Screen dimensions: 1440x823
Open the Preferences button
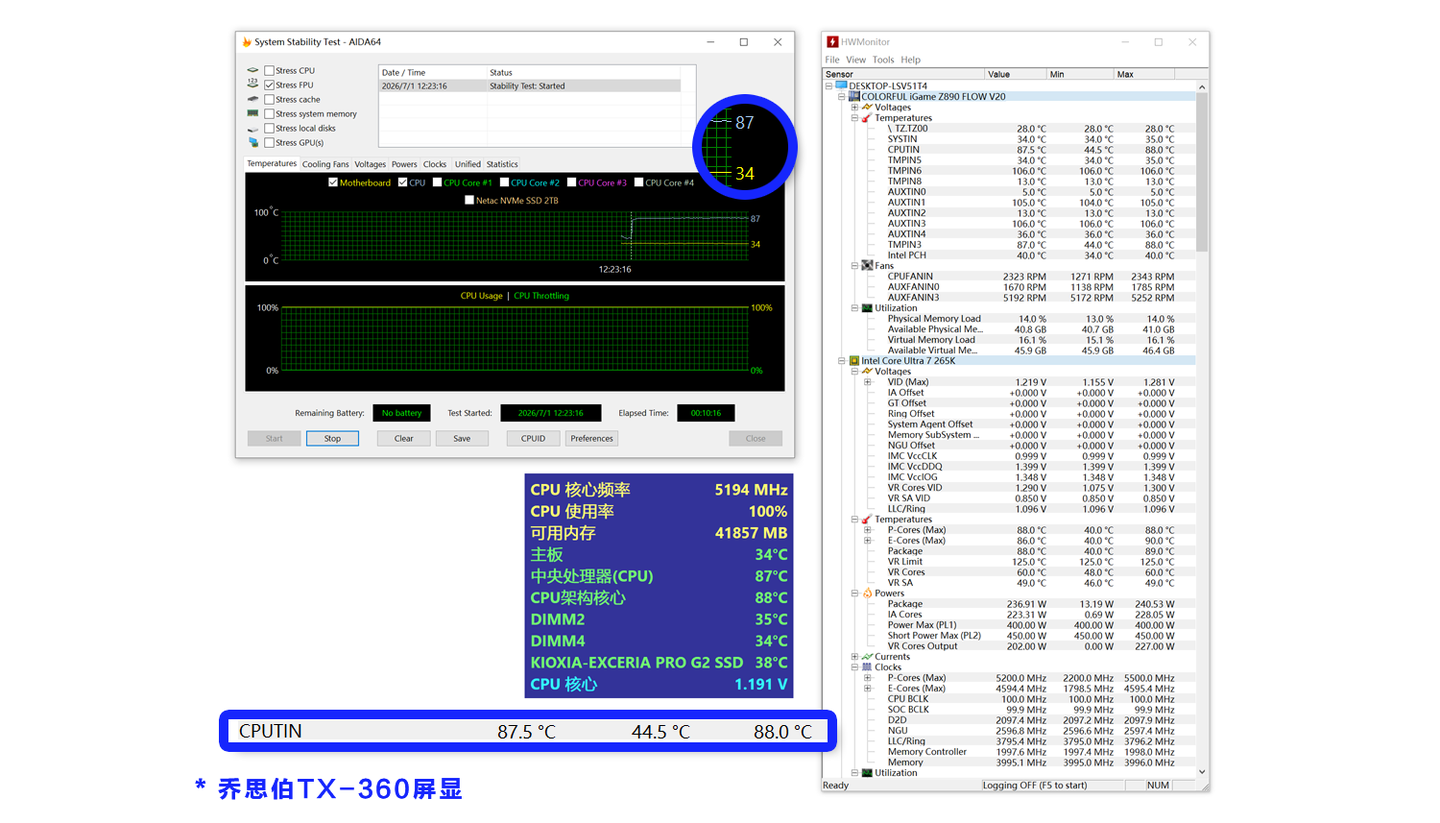point(592,439)
